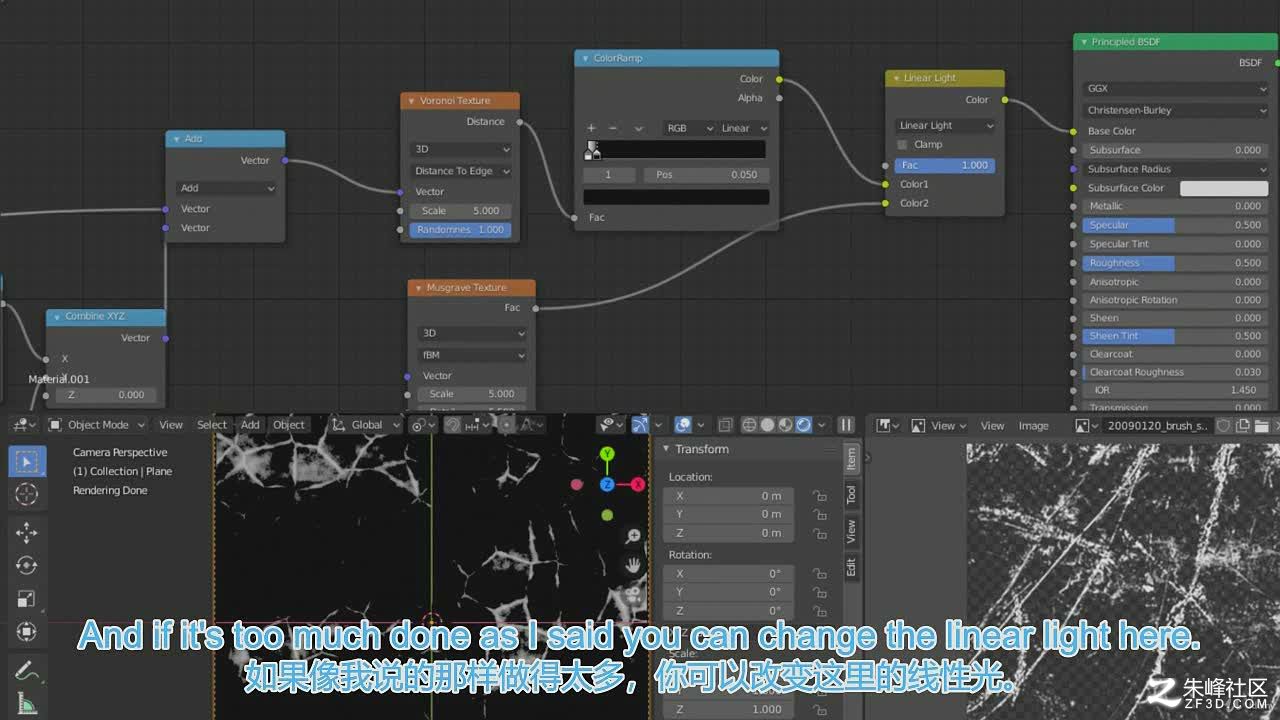Open the ColorRamp Linear interpolation dropdown
Screen dimensions: 1280x720
(744, 128)
